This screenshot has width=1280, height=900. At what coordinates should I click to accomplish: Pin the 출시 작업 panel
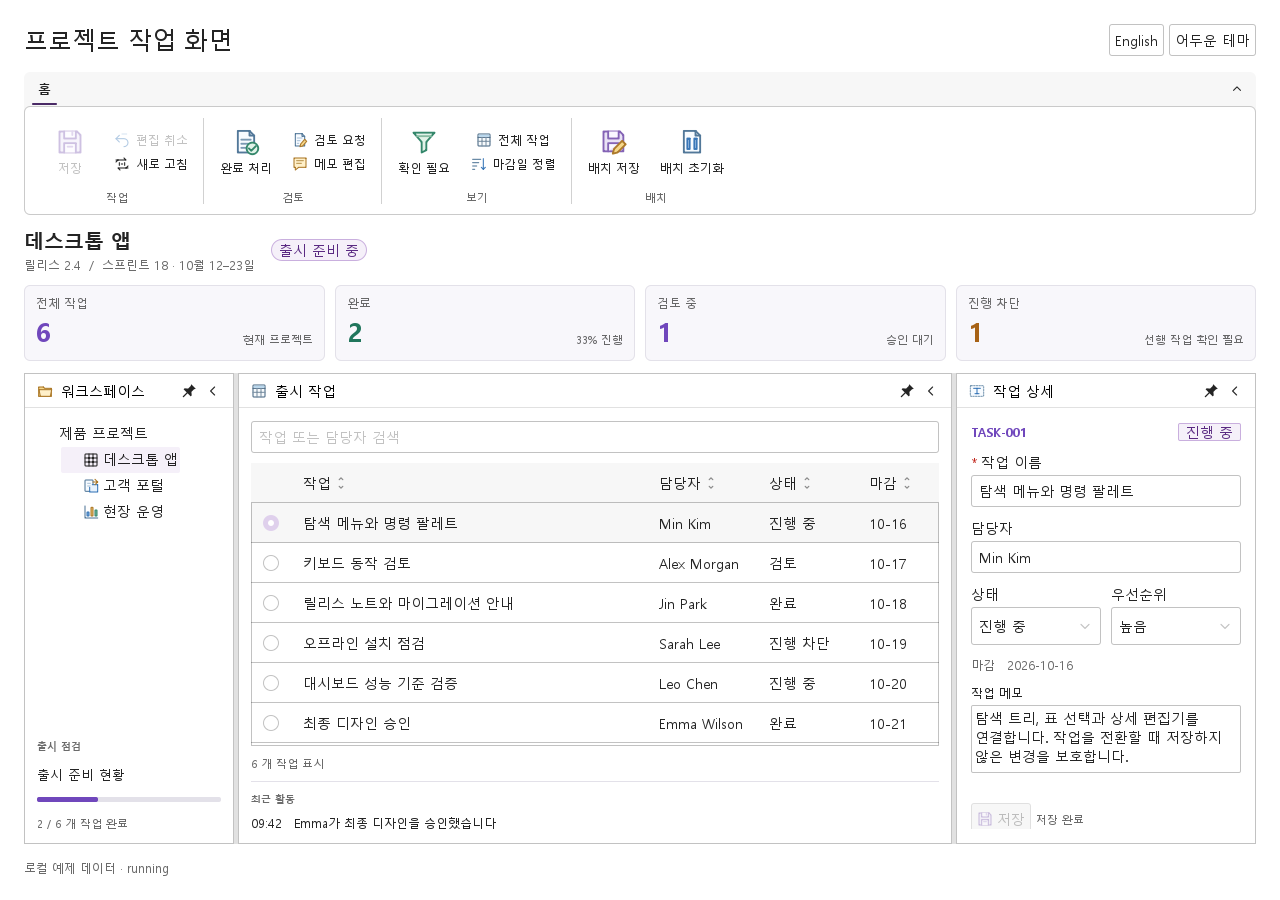pyautogui.click(x=906, y=391)
